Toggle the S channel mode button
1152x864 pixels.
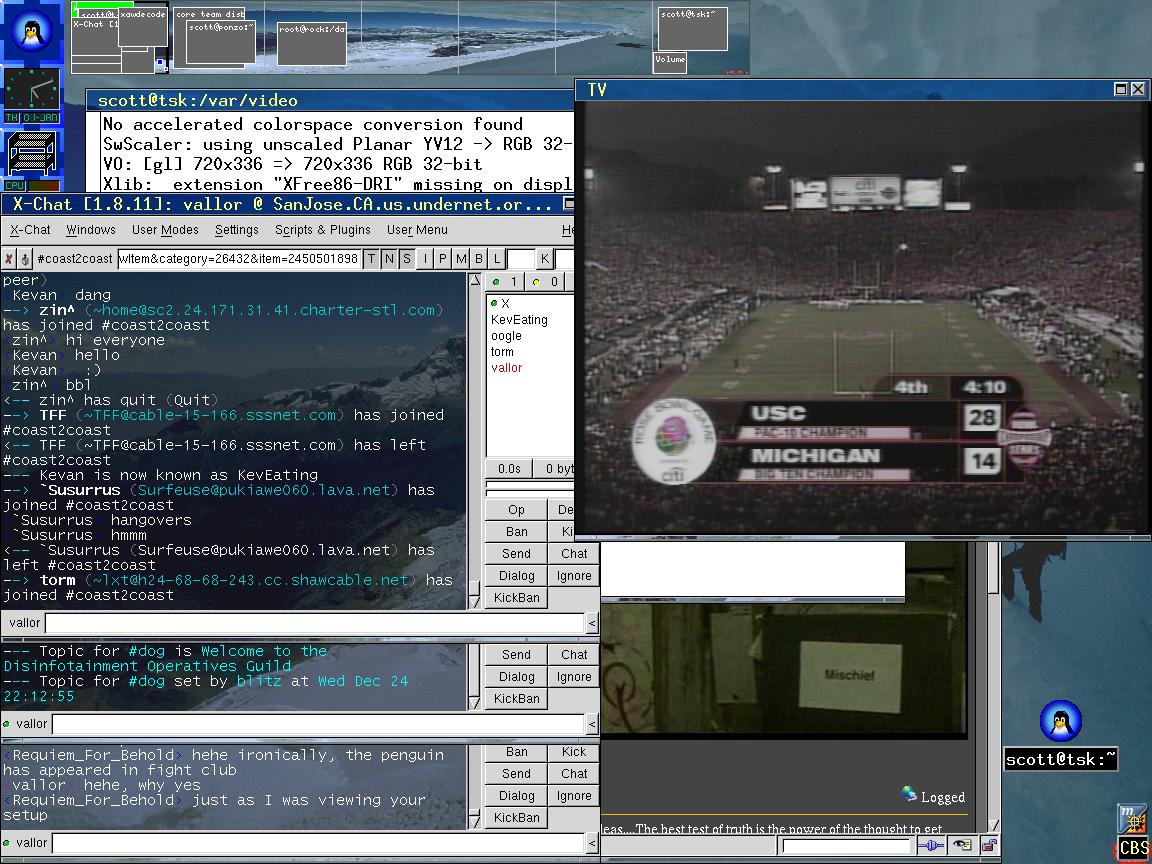click(x=407, y=259)
